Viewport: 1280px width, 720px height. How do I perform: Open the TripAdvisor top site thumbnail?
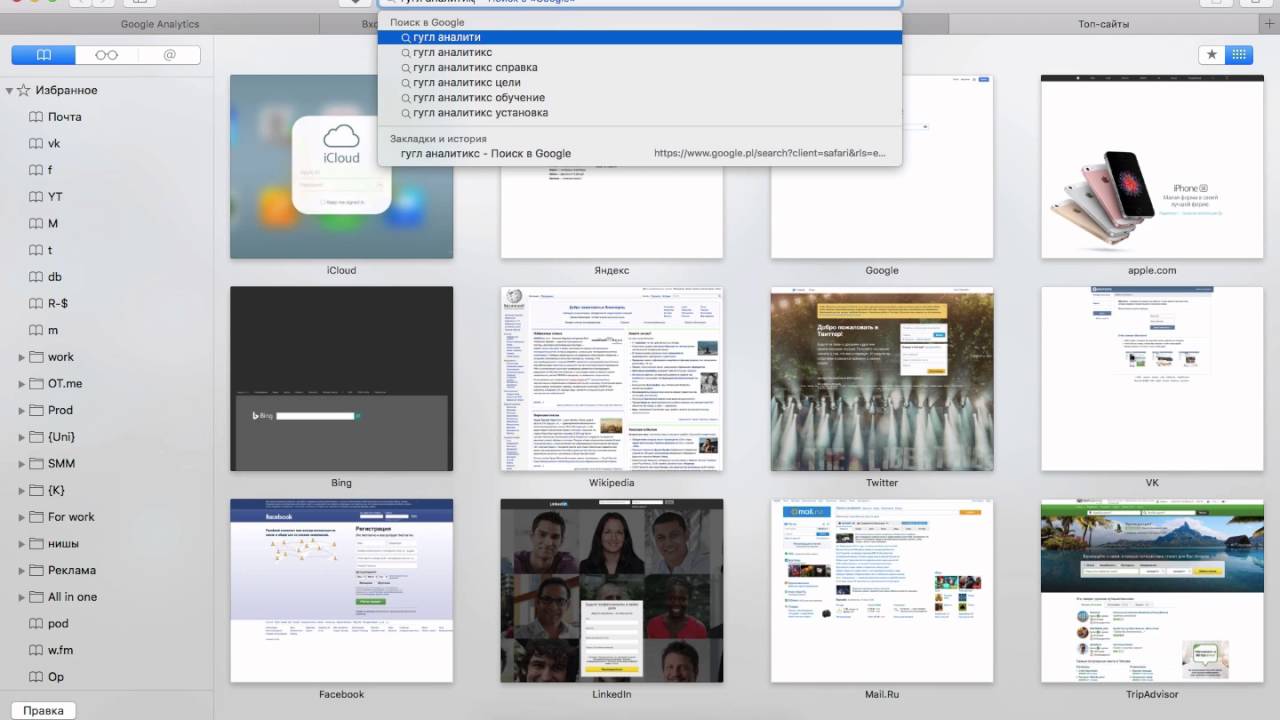coord(1152,591)
